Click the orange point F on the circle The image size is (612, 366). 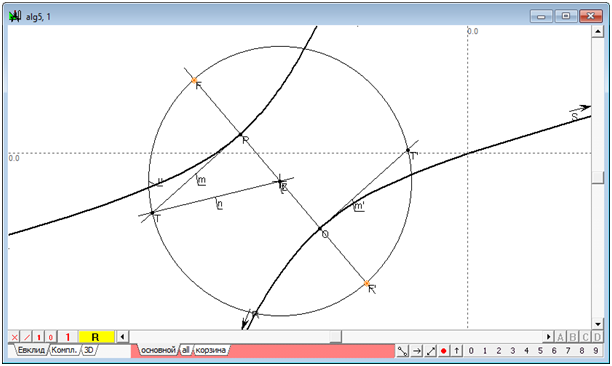click(x=194, y=81)
